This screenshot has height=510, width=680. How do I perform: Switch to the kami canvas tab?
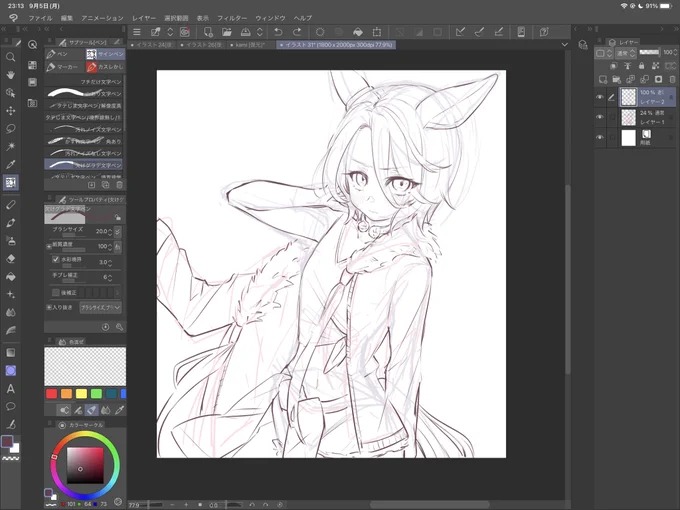[249, 45]
